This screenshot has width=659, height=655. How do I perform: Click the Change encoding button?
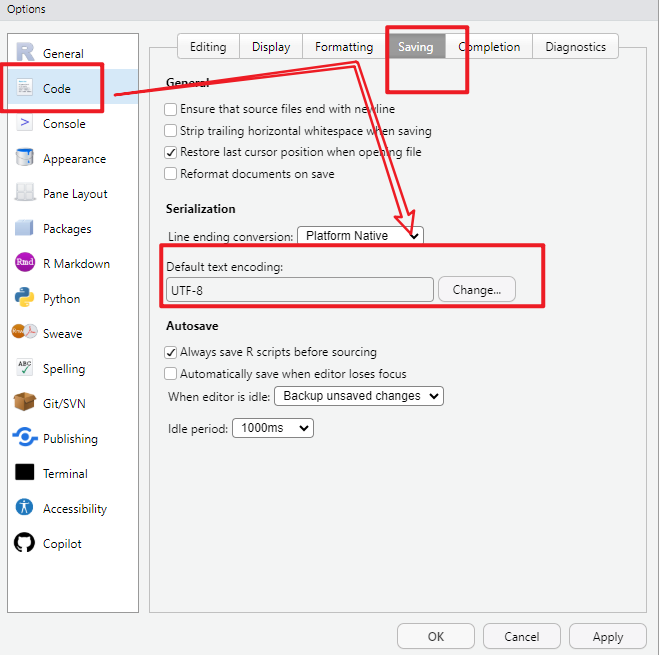(x=476, y=290)
